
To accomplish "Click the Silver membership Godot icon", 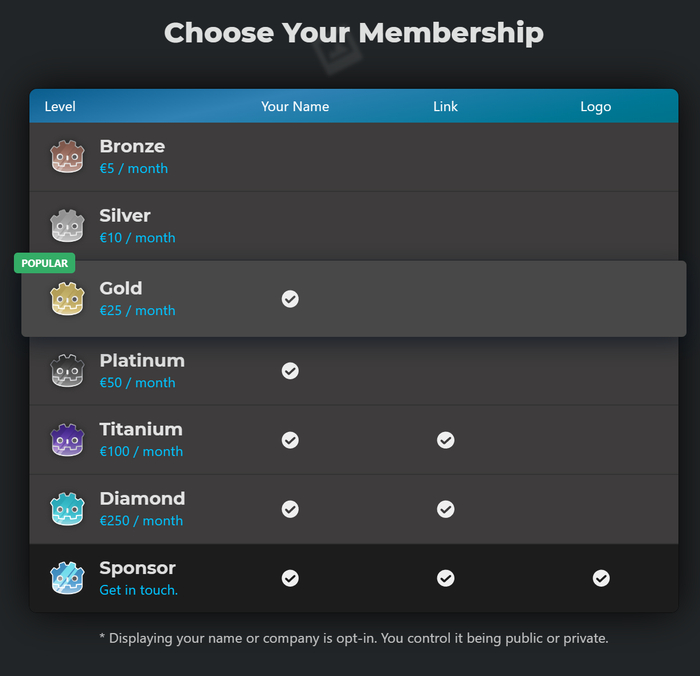I will pos(67,226).
